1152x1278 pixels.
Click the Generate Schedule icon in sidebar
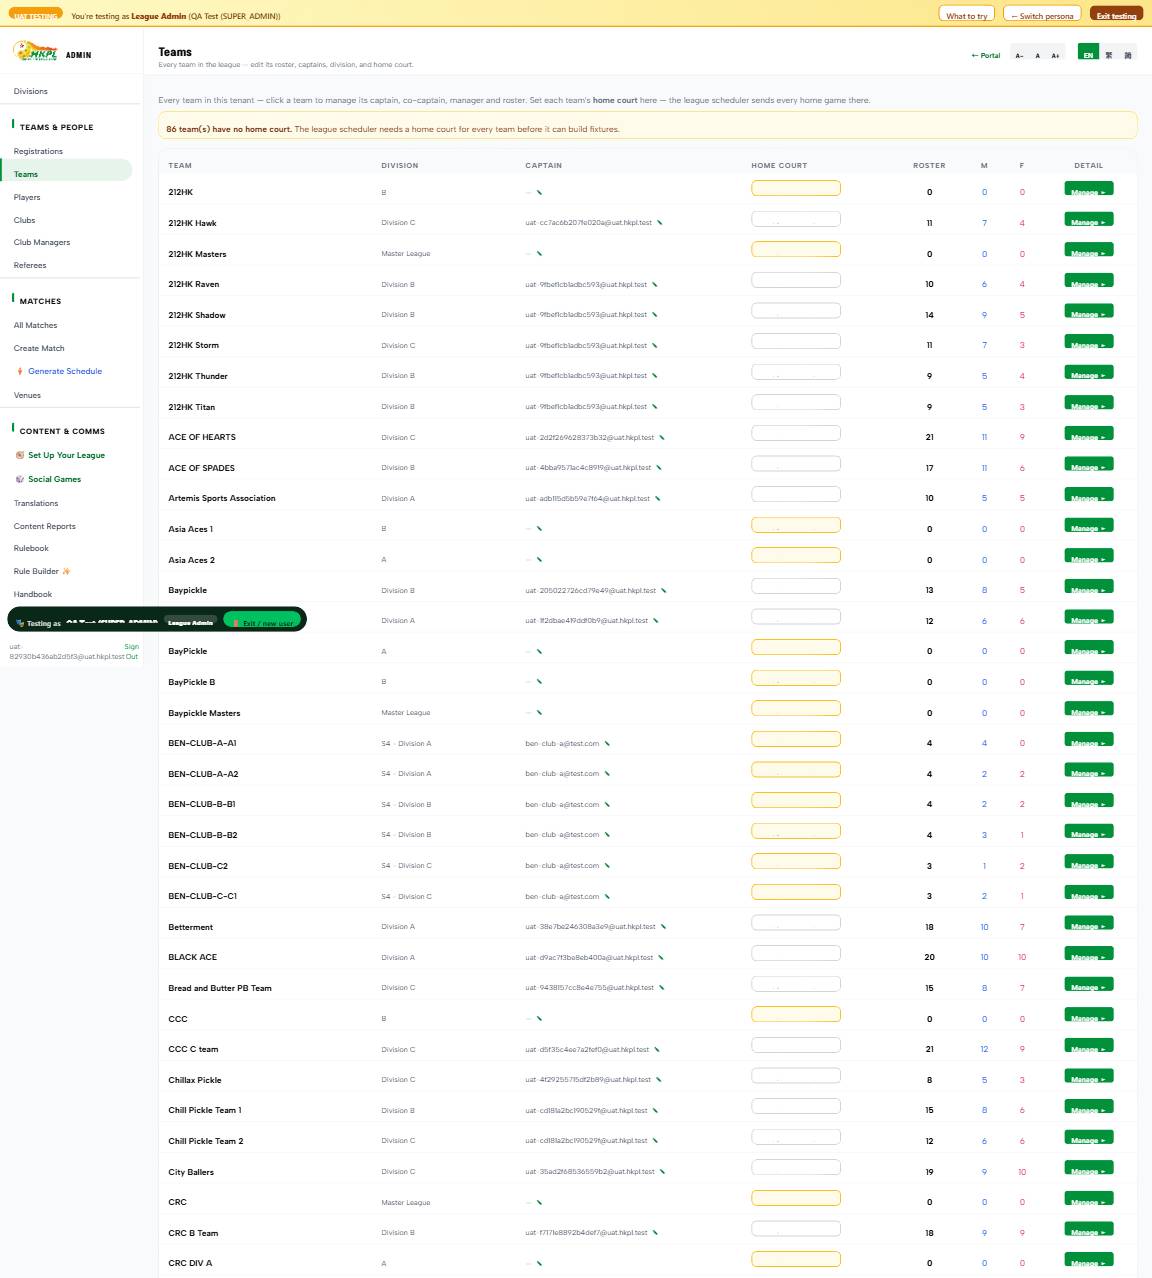[x=20, y=372]
